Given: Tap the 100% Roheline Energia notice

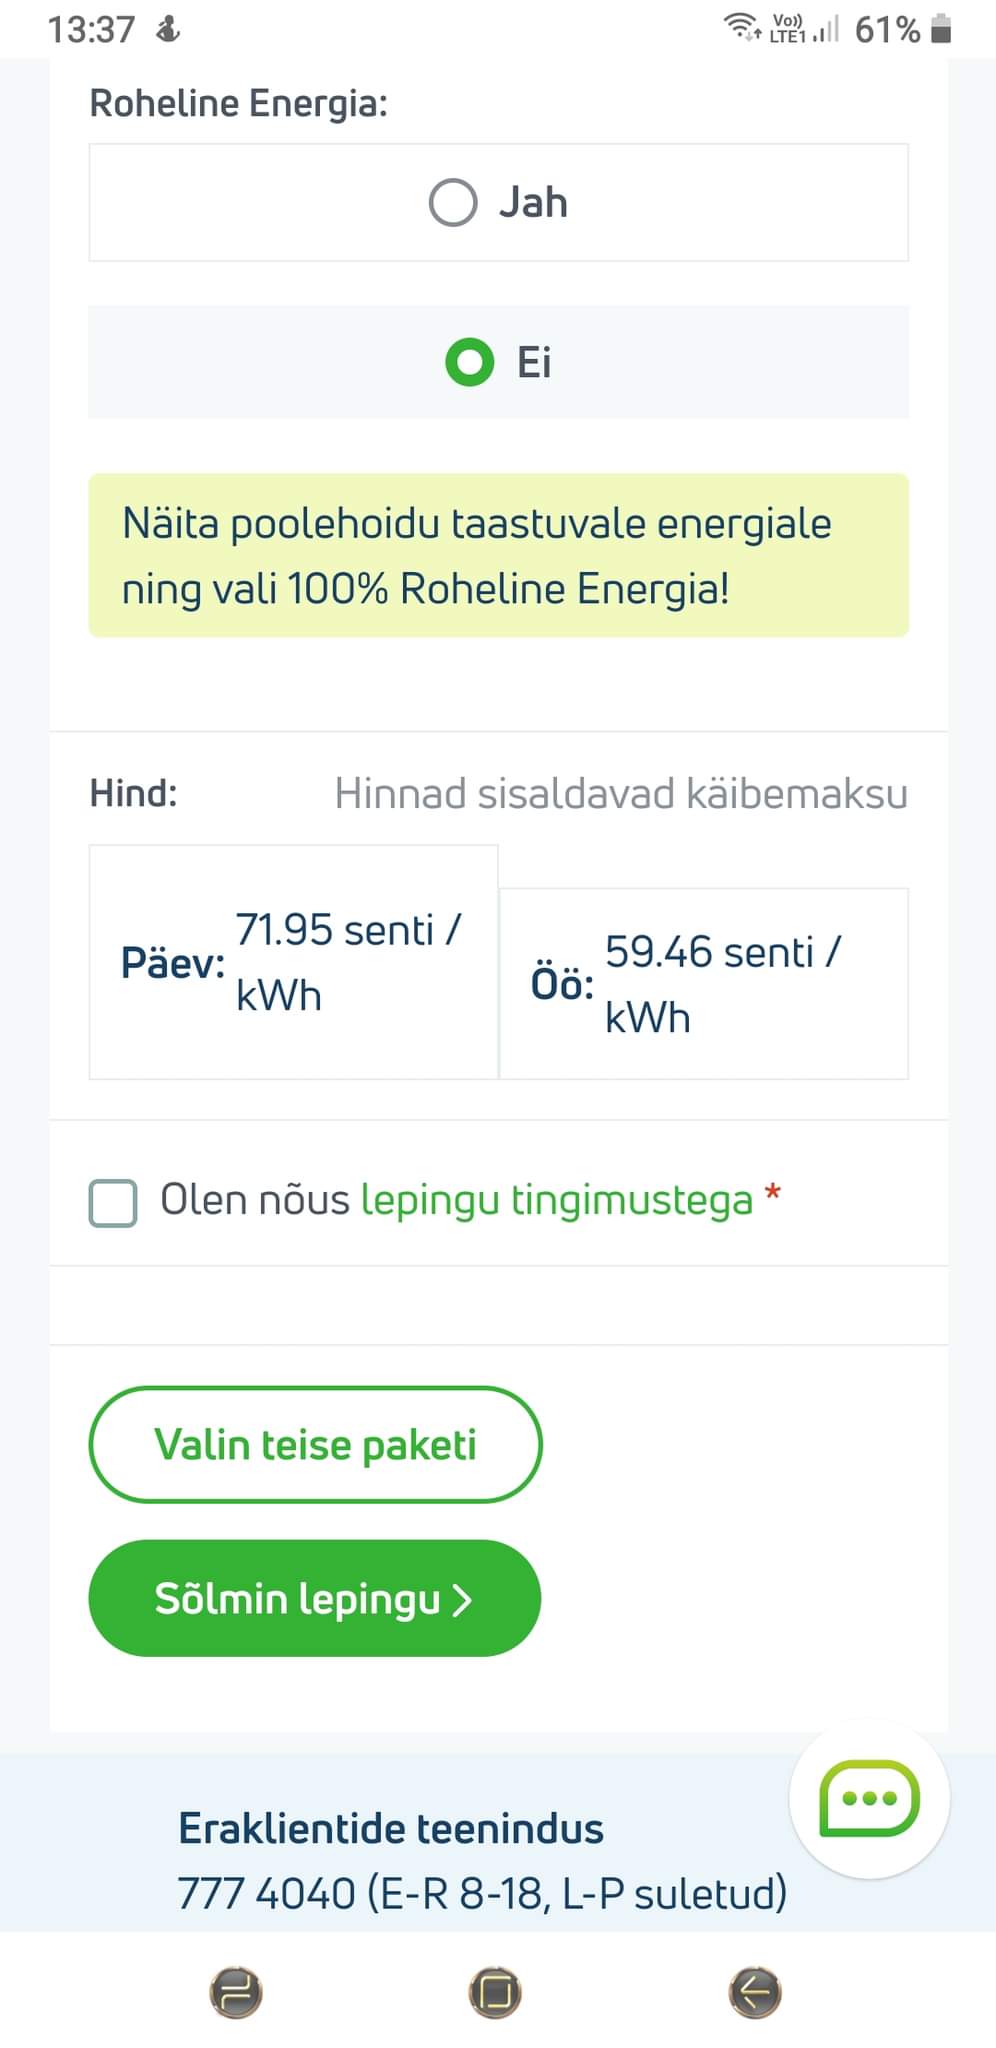Looking at the screenshot, I should [498, 556].
